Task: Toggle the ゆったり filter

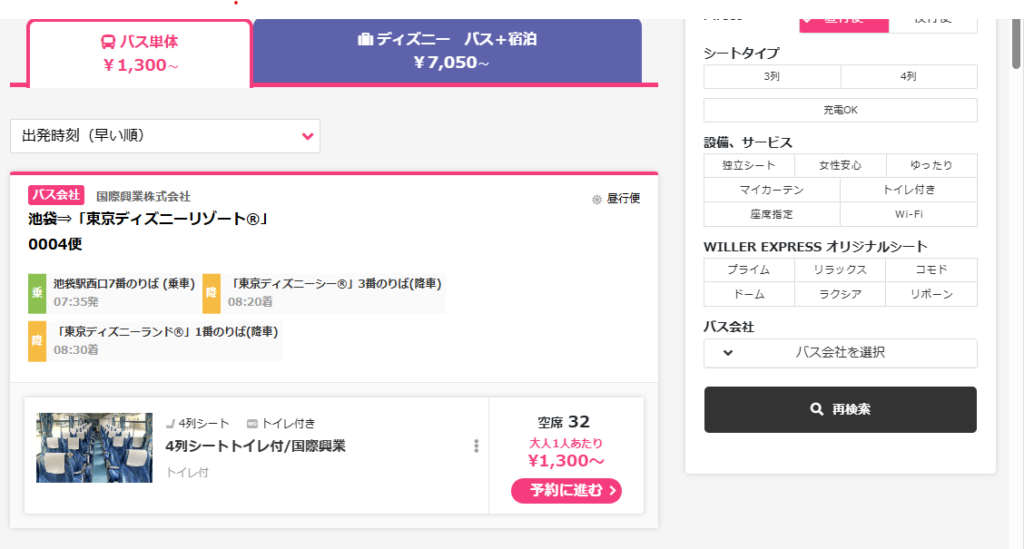Action: pos(931,165)
